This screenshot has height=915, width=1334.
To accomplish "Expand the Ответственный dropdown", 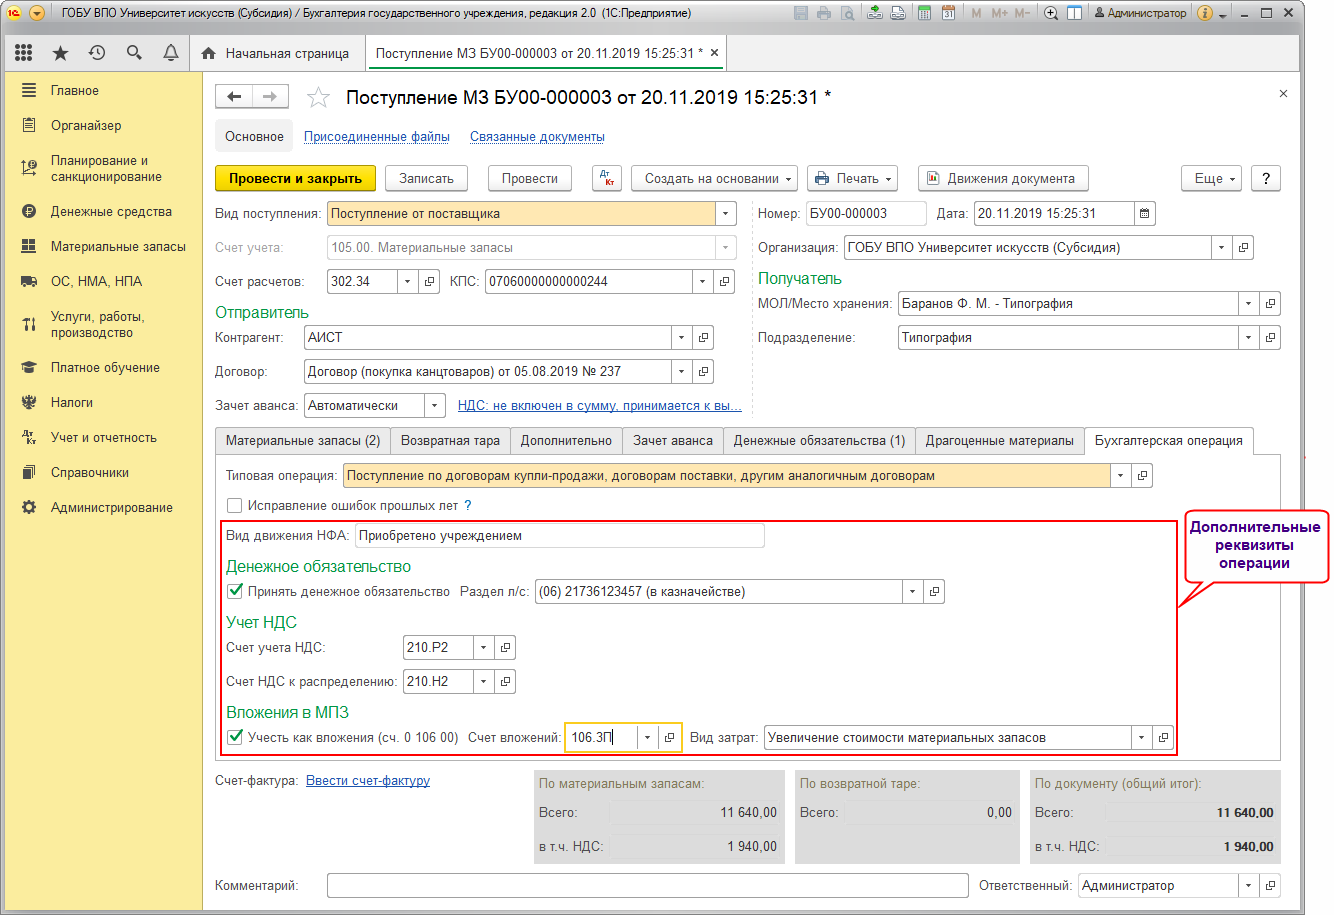I will pos(1248,885).
